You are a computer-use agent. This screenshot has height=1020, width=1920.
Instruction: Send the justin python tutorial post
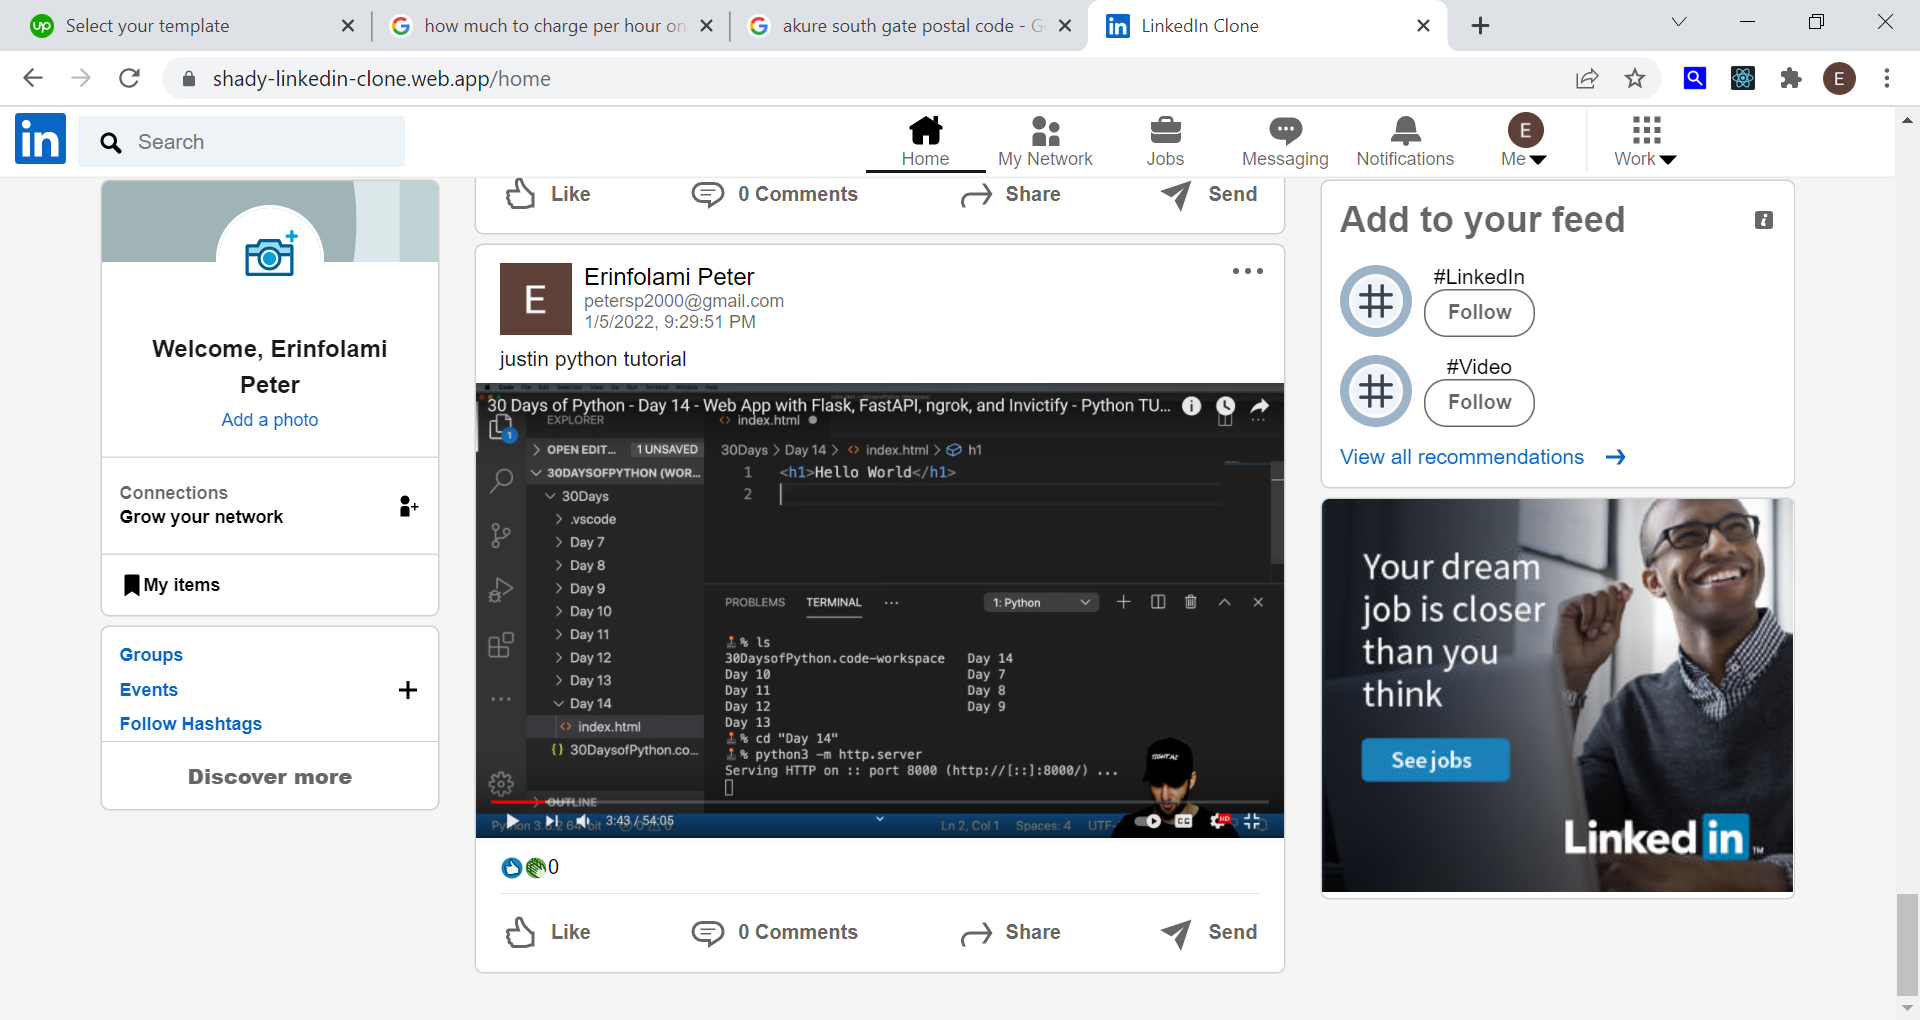pyautogui.click(x=1209, y=932)
